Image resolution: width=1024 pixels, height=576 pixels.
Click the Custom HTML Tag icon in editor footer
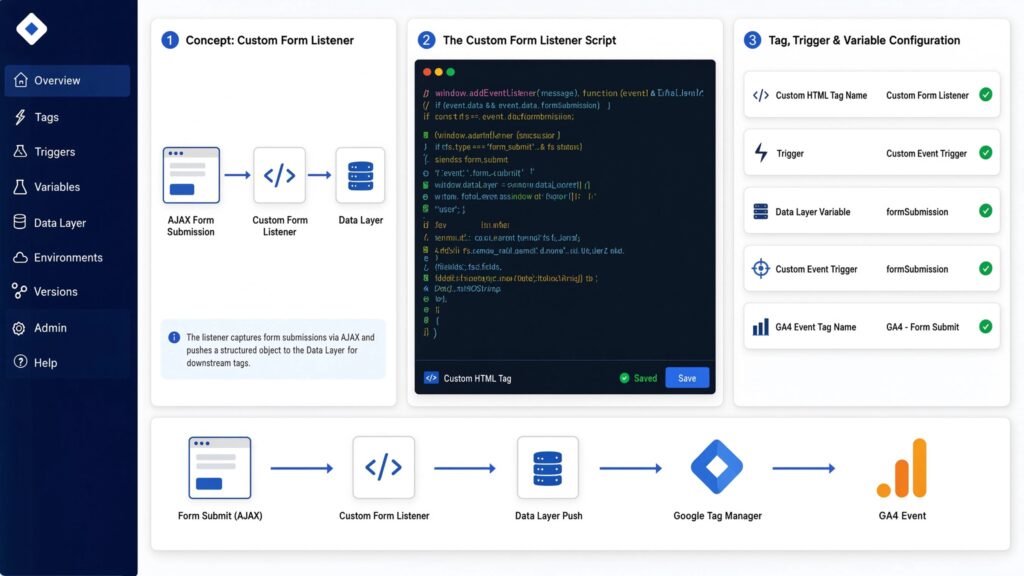431,378
